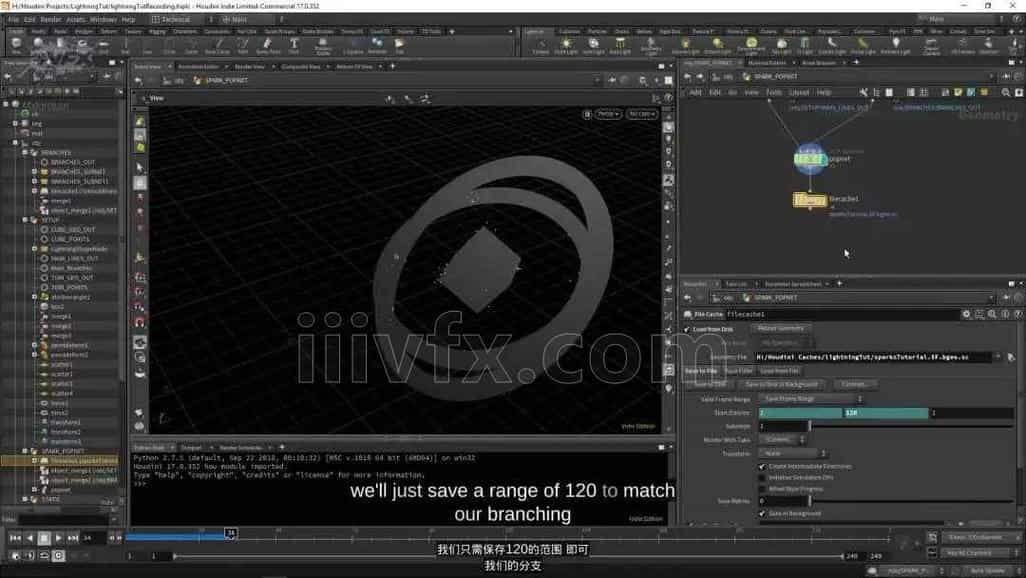Toggle Create Intermediate Directories checkbox
Image resolution: width=1026 pixels, height=578 pixels.
point(762,467)
